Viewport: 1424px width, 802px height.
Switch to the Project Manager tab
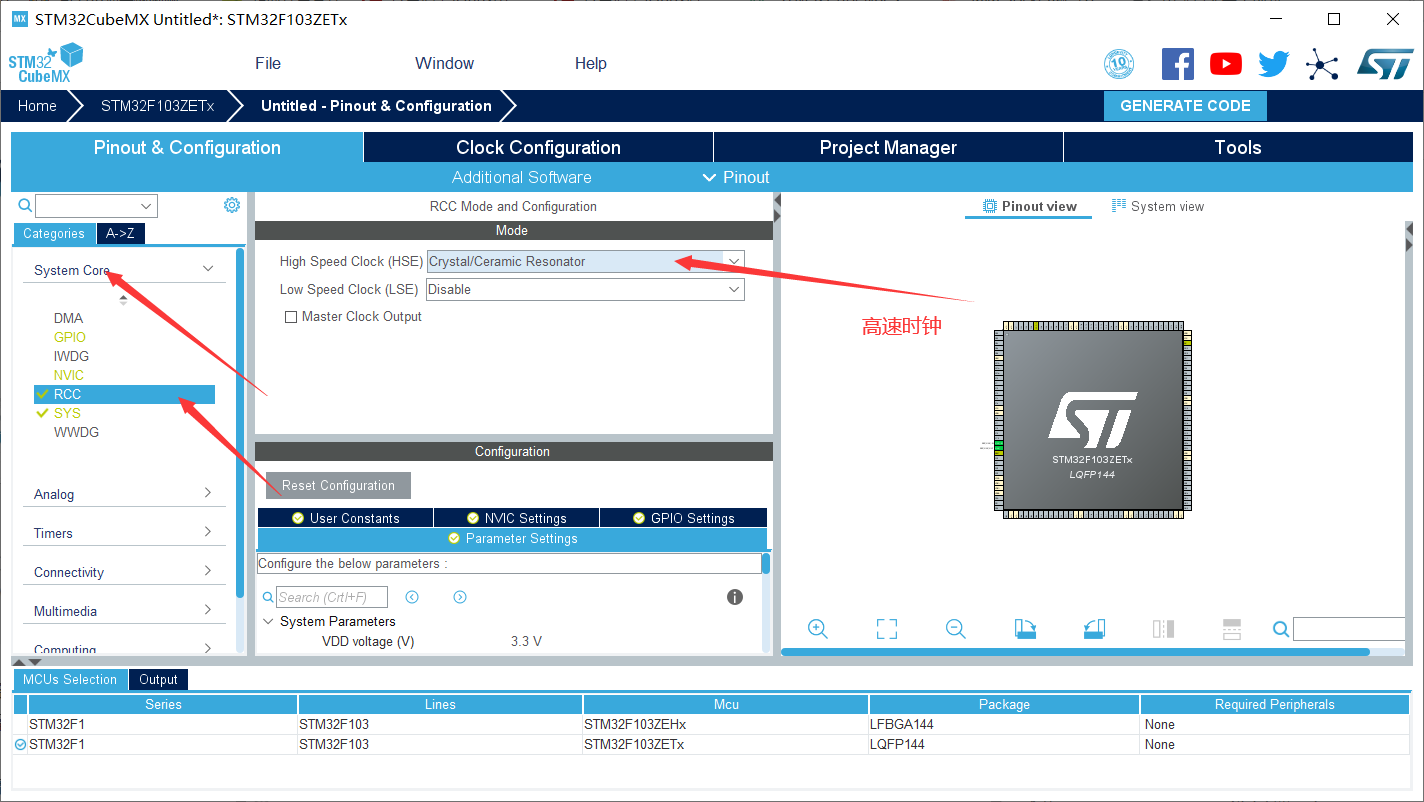click(888, 147)
